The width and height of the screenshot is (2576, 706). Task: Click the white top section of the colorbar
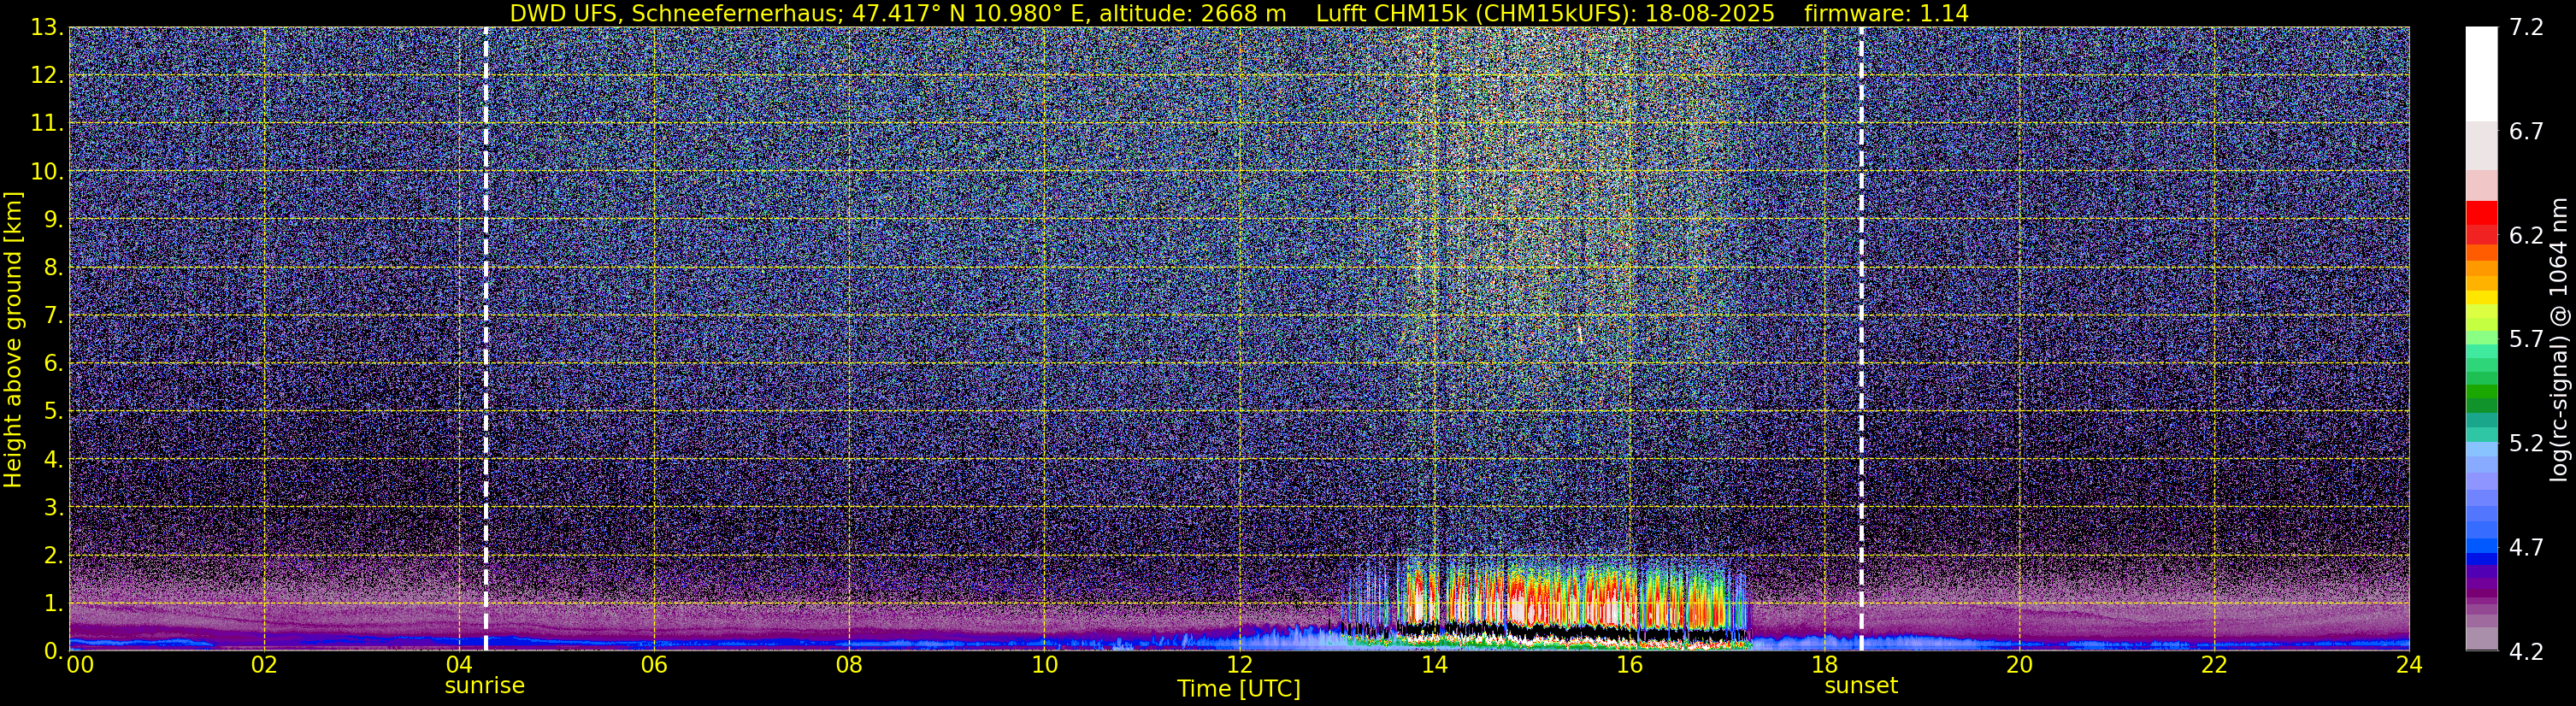point(2481,74)
